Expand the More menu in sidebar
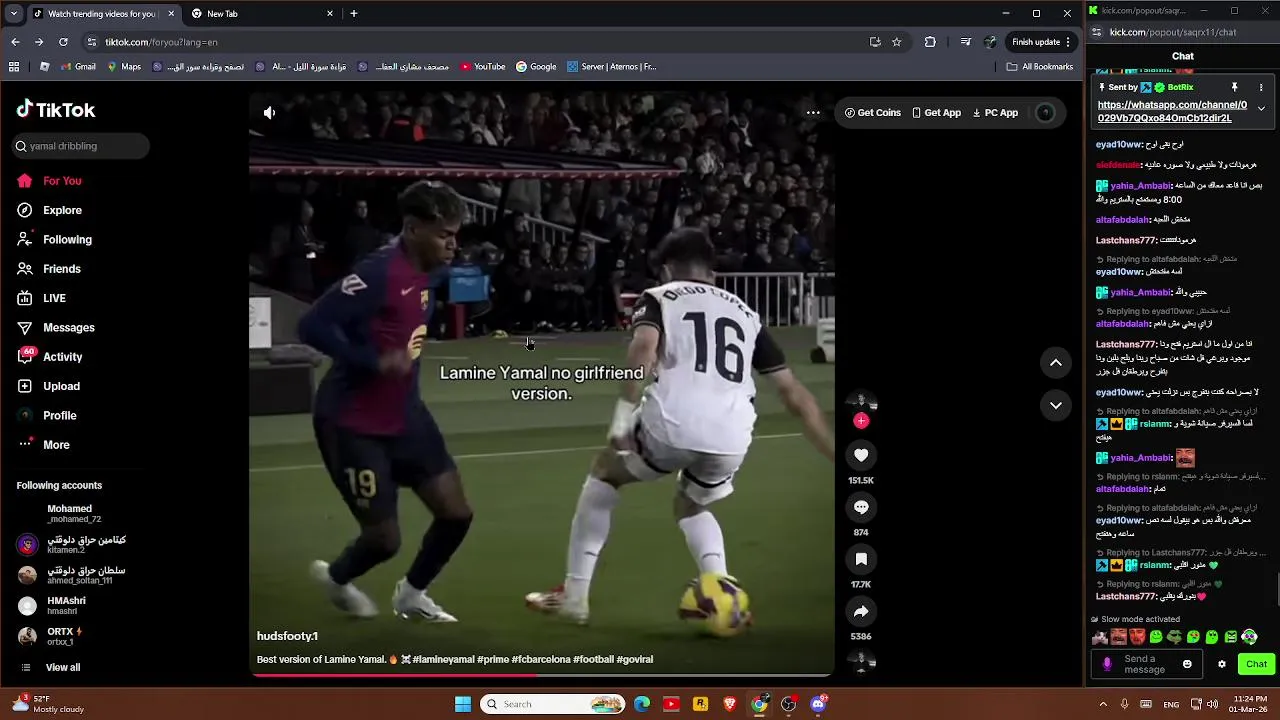Image resolution: width=1280 pixels, height=720 pixels. (56, 445)
